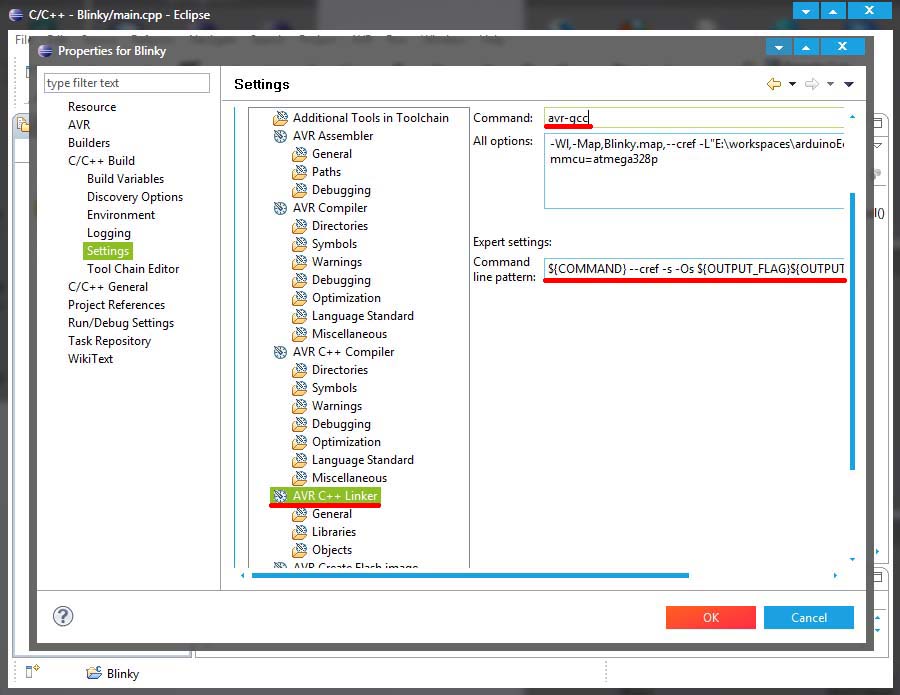
Task: Select C/C++ General in the left tree
Action: (108, 287)
